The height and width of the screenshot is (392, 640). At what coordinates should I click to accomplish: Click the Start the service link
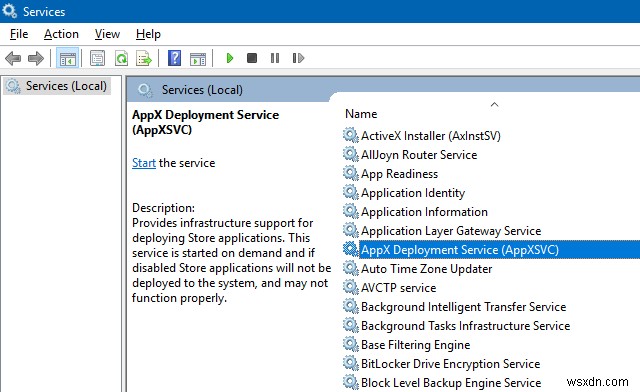144,163
